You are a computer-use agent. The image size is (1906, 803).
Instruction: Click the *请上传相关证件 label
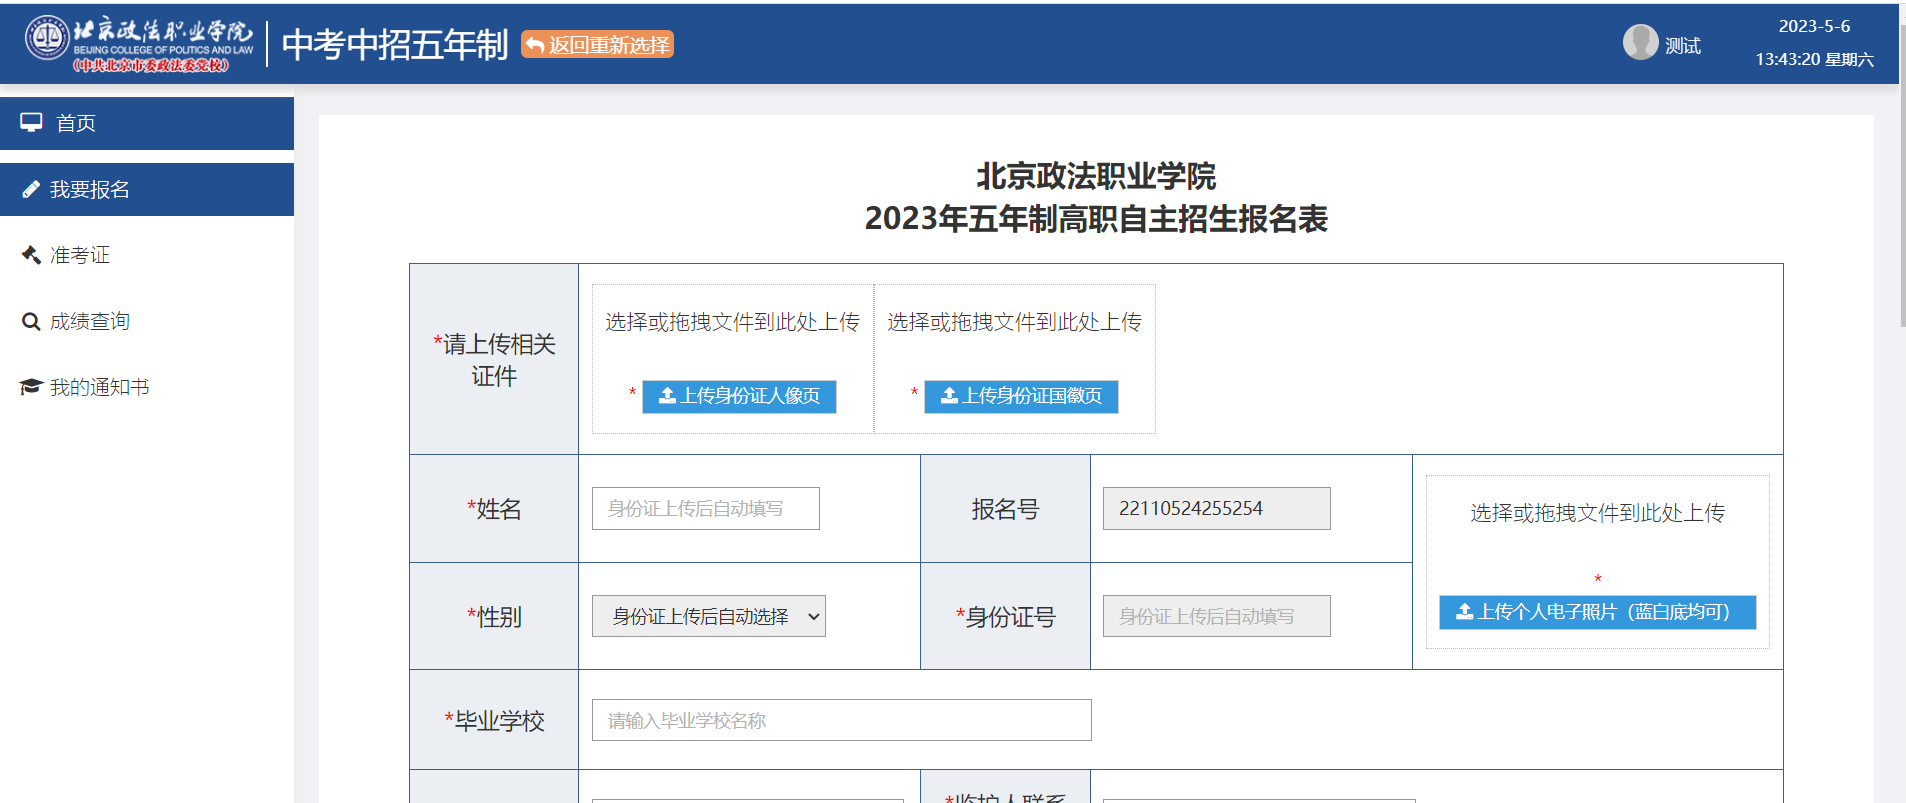494,360
